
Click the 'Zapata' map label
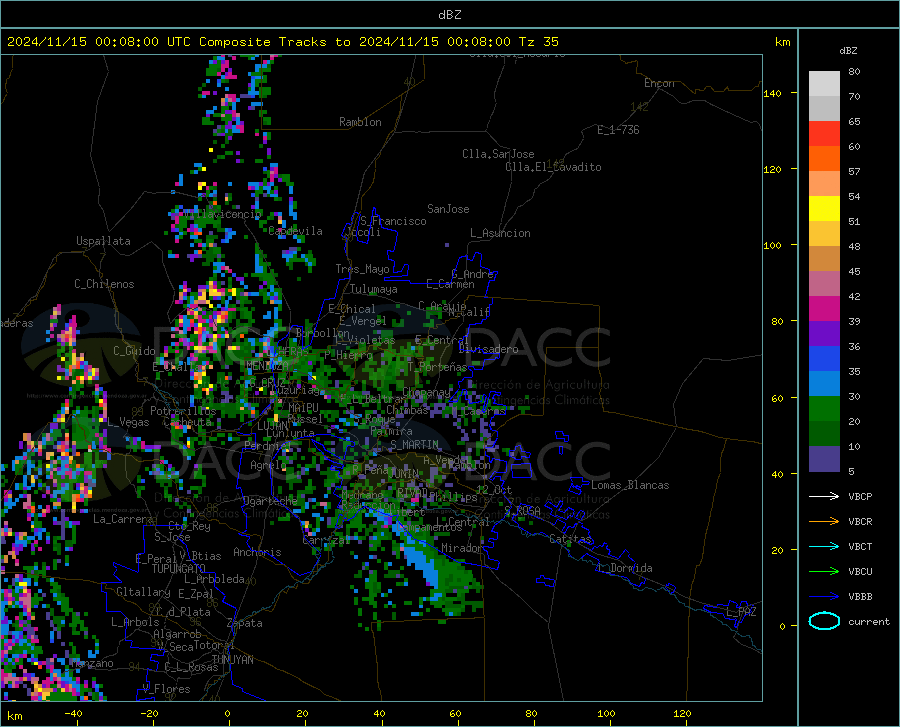click(245, 623)
